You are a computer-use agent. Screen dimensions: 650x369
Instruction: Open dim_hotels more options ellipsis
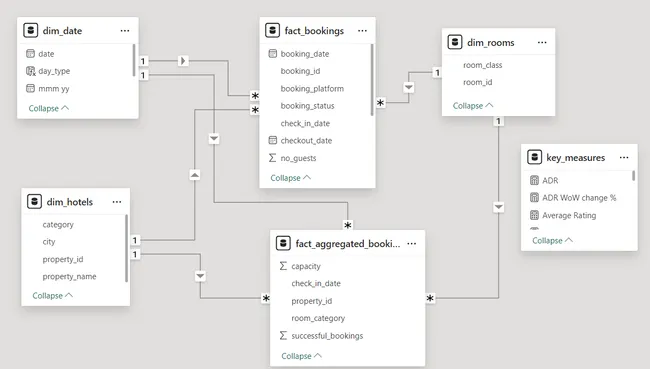pos(117,202)
